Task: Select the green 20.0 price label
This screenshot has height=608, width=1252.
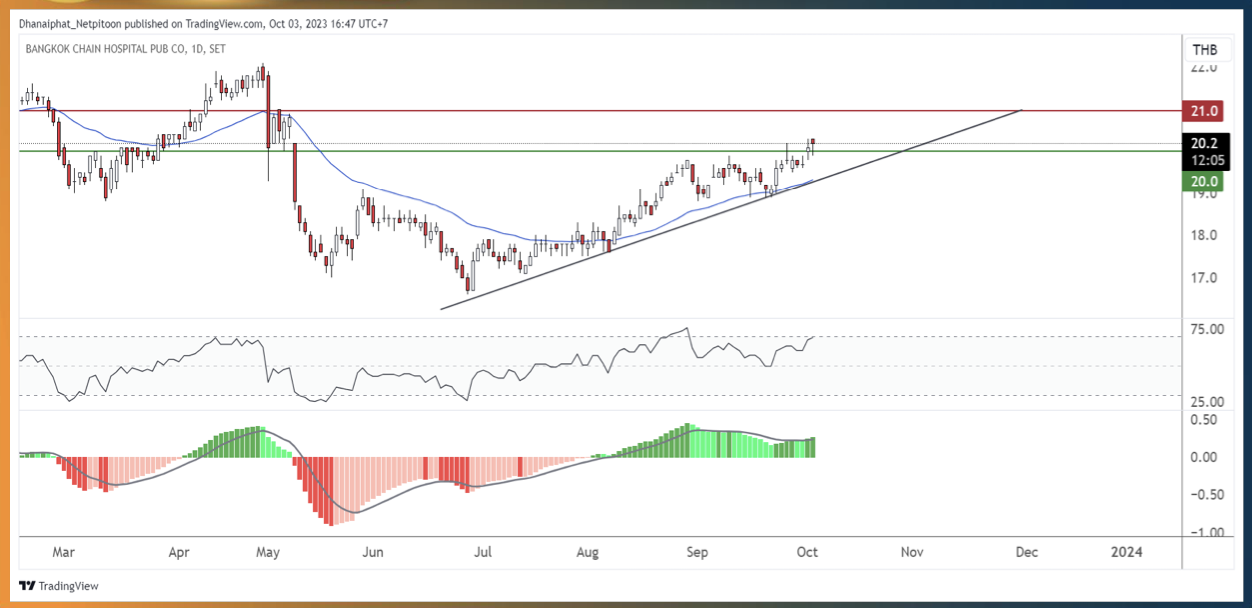Action: 1204,180
